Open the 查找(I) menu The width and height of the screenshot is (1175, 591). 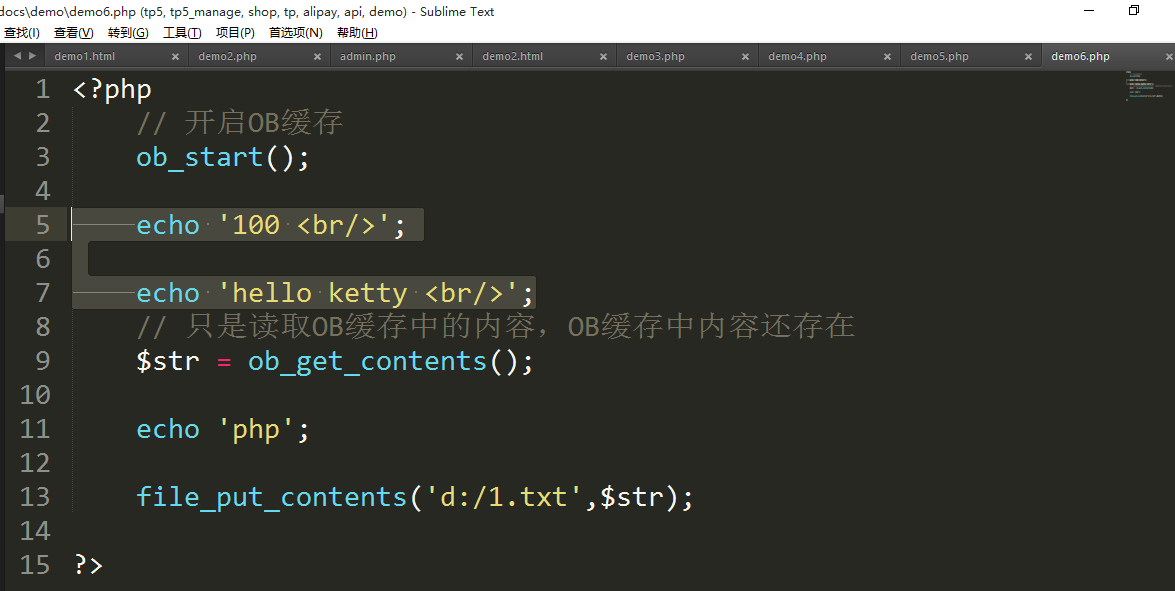pyautogui.click(x=21, y=33)
